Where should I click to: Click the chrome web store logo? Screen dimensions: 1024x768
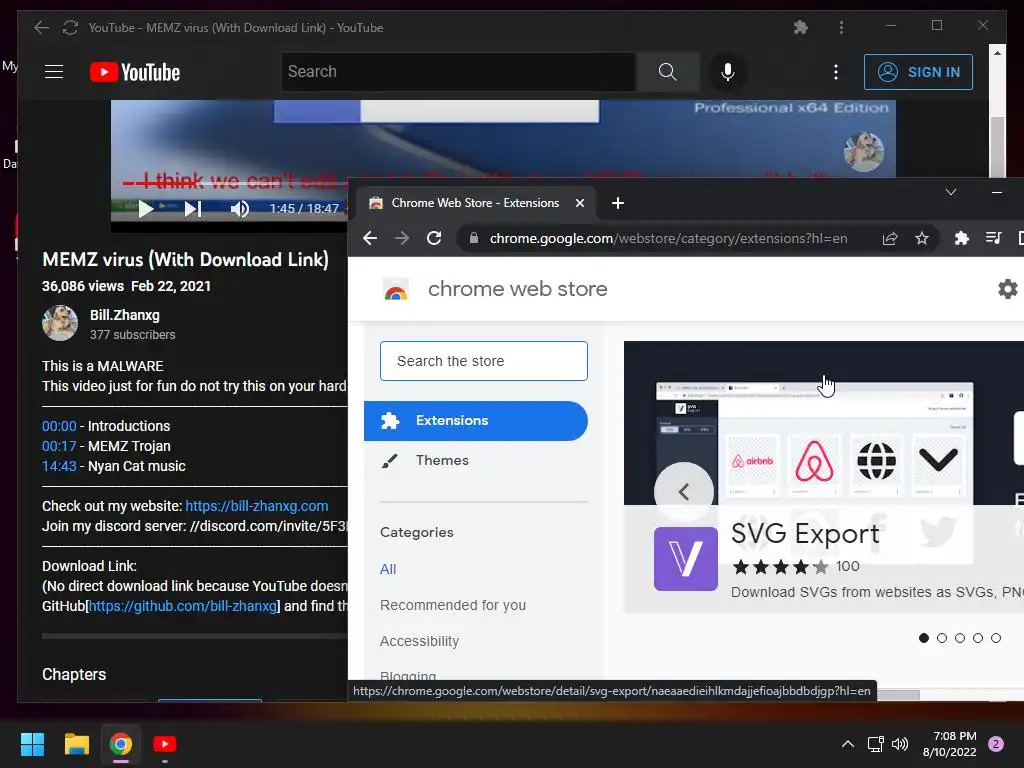396,289
